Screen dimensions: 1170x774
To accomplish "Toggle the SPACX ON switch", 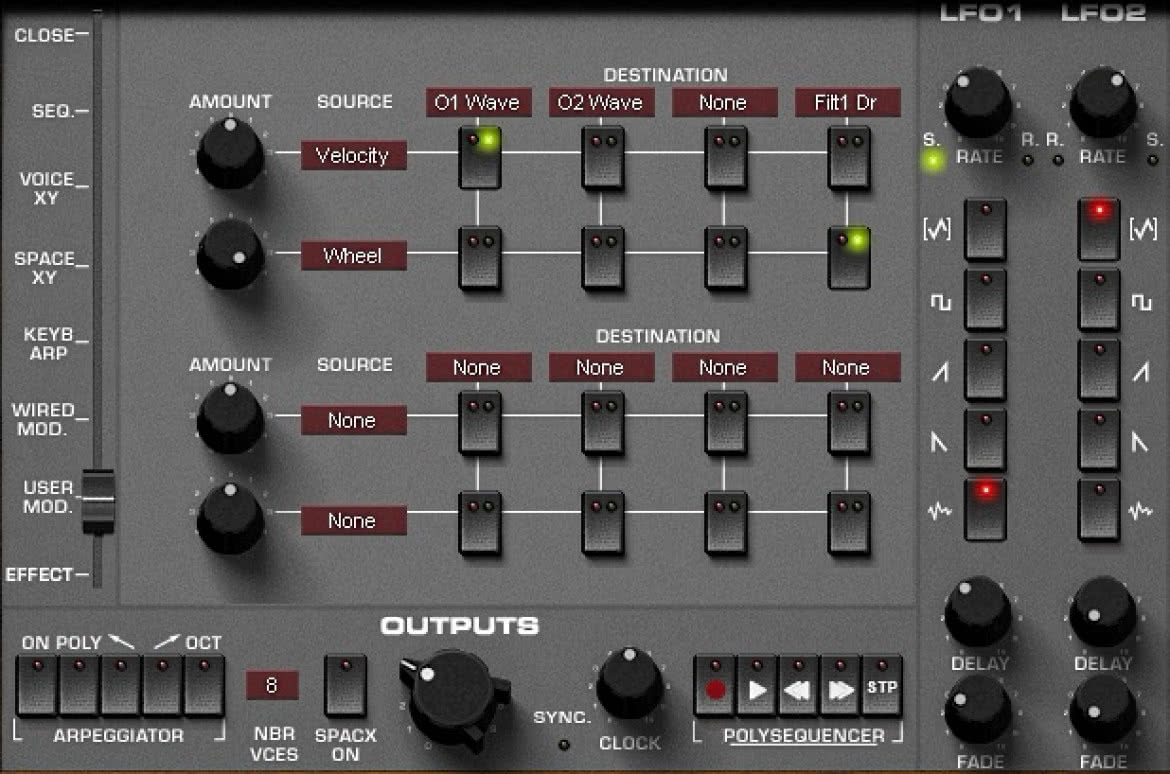I will 345,684.
